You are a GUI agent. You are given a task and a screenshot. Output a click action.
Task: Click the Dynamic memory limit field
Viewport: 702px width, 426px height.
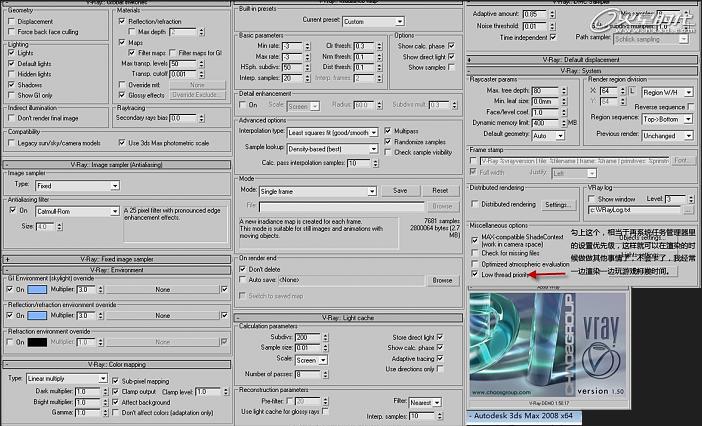[545, 123]
